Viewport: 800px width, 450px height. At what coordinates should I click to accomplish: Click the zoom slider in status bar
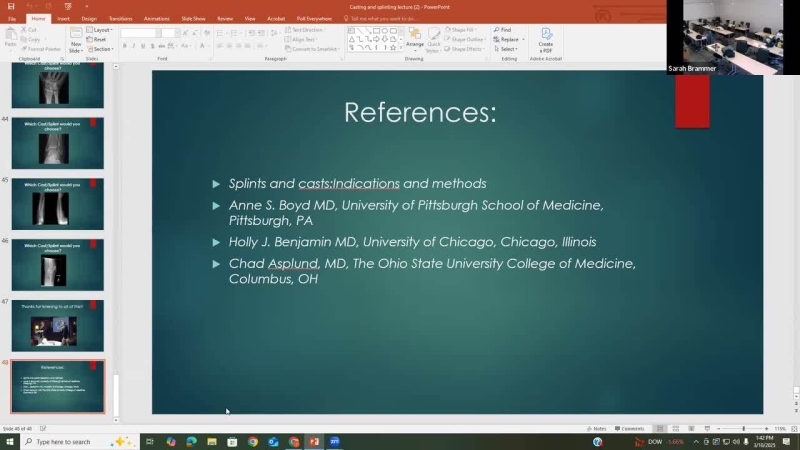tap(743, 428)
